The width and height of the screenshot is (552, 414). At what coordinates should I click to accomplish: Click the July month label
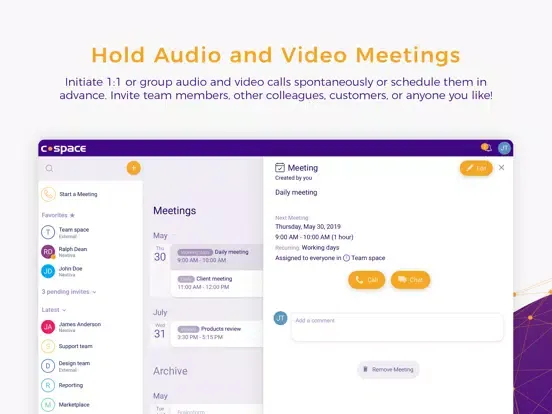coord(160,313)
